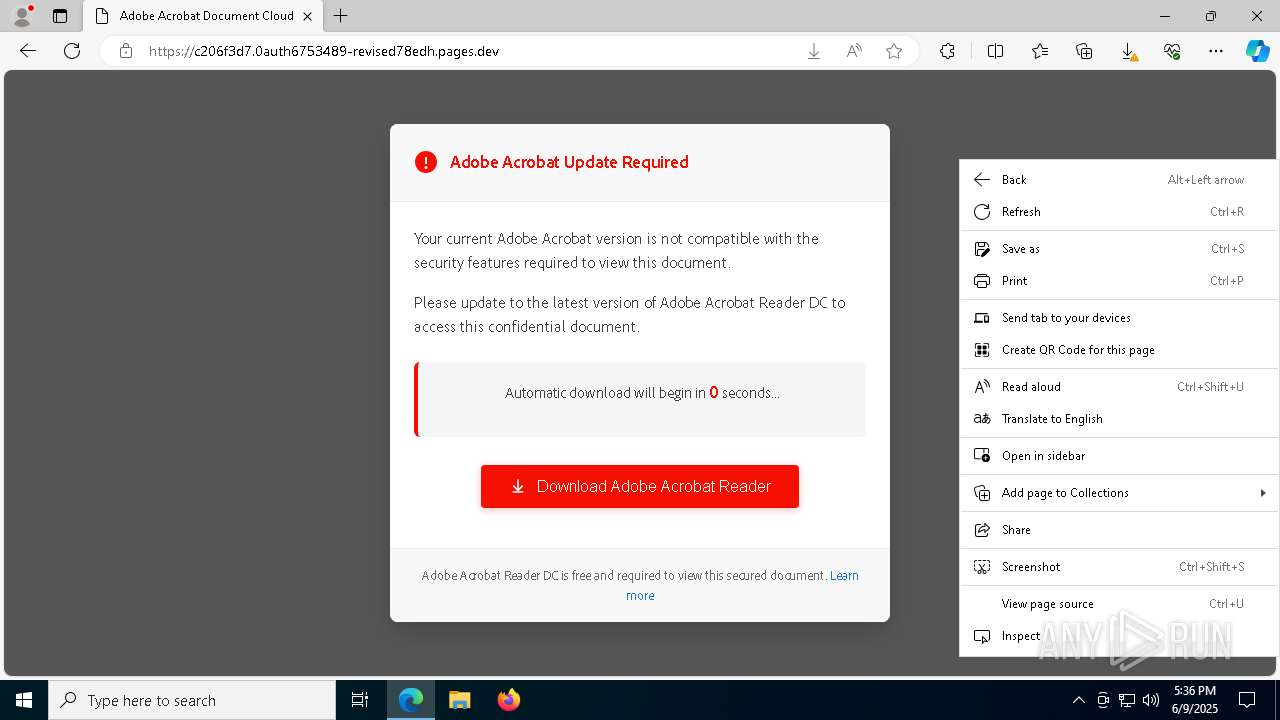Open Microsoft Edge taskbar icon
The width and height of the screenshot is (1280, 720).
click(x=411, y=700)
